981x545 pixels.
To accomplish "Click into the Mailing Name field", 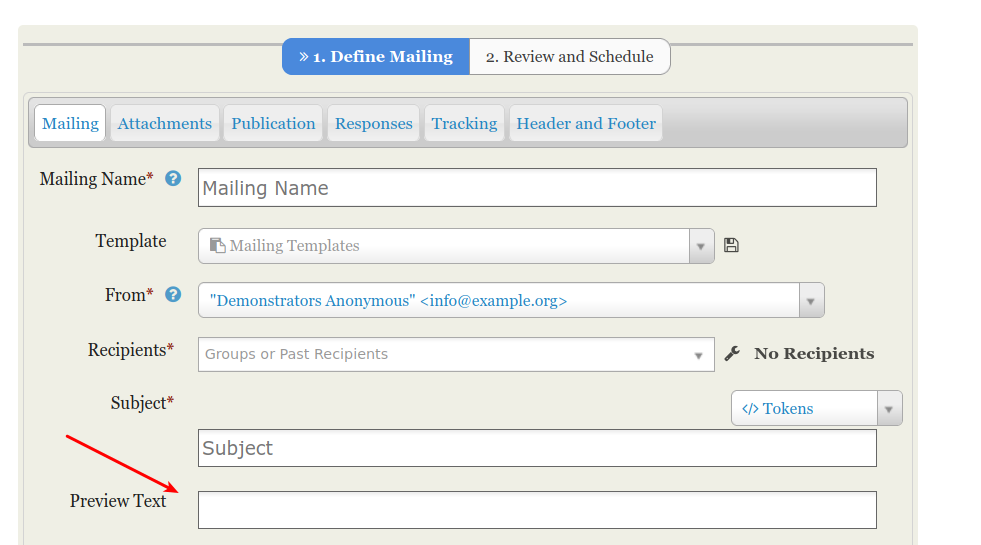I will (537, 188).
